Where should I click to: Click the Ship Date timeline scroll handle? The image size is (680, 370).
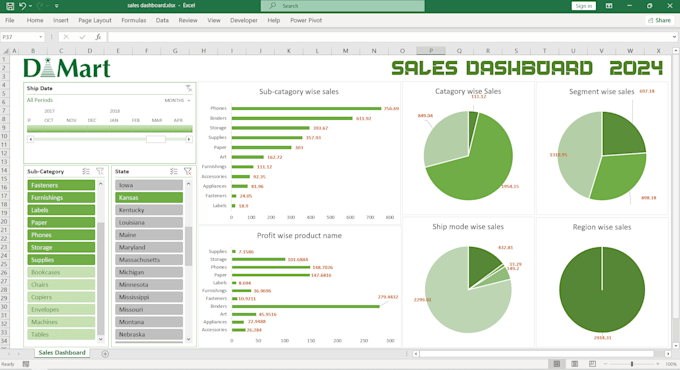click(156, 139)
